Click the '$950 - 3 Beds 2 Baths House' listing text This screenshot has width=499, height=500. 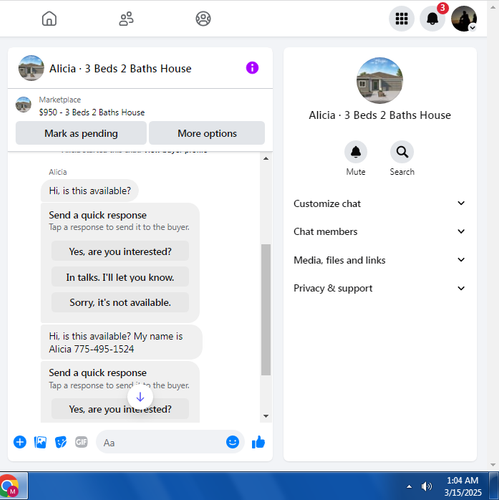coord(92,112)
